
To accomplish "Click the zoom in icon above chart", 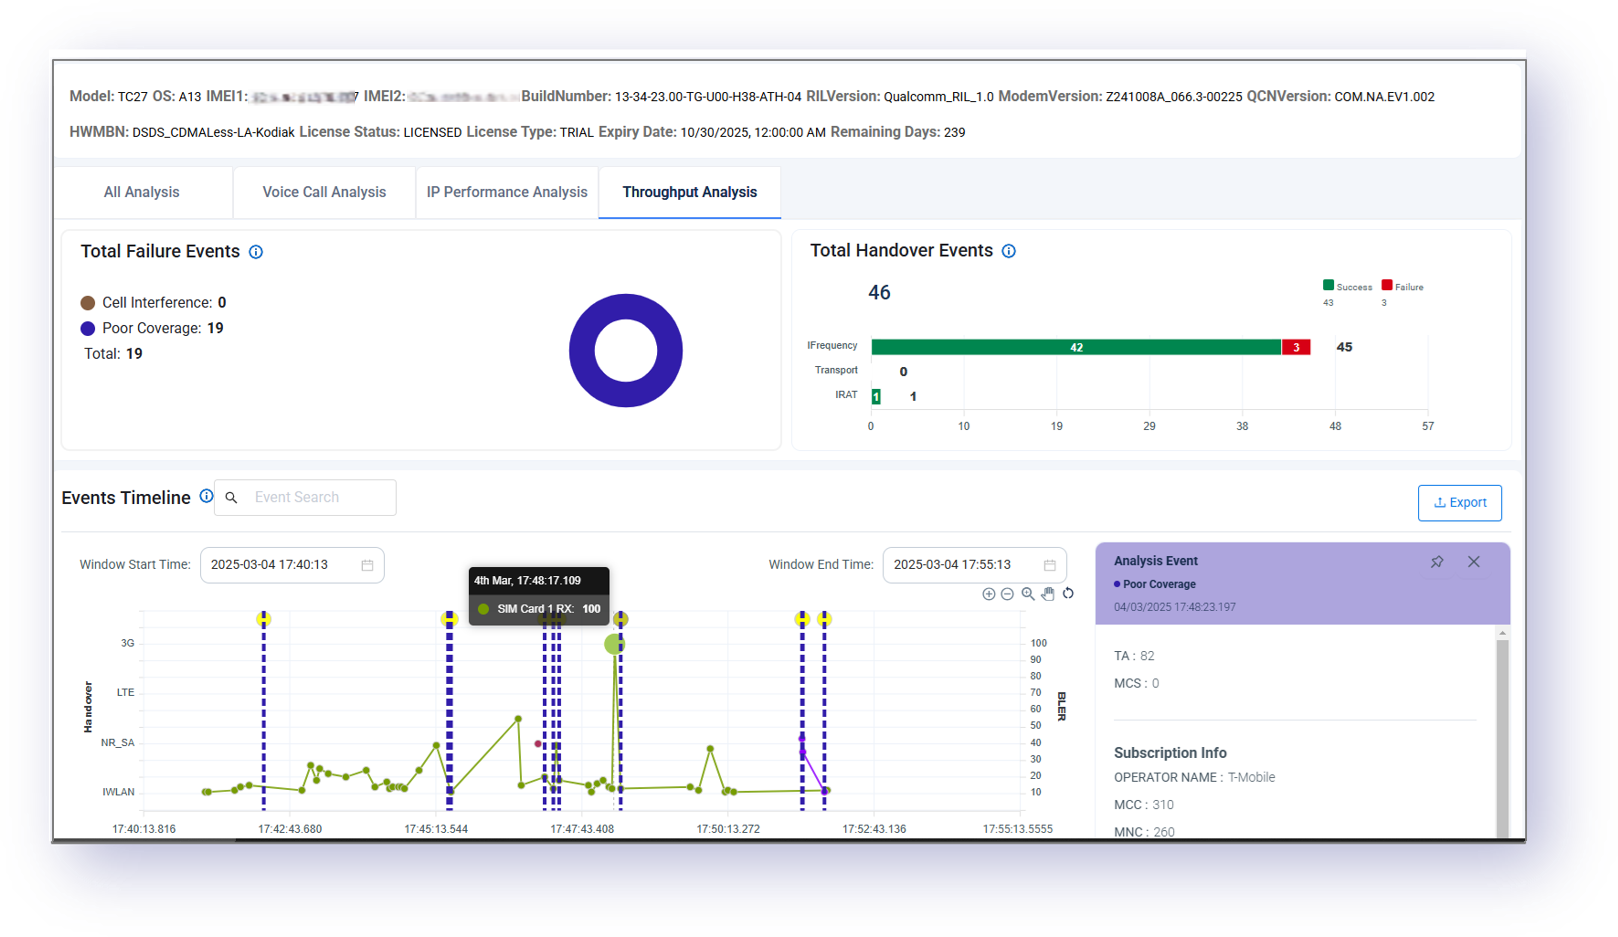I will pos(988,594).
